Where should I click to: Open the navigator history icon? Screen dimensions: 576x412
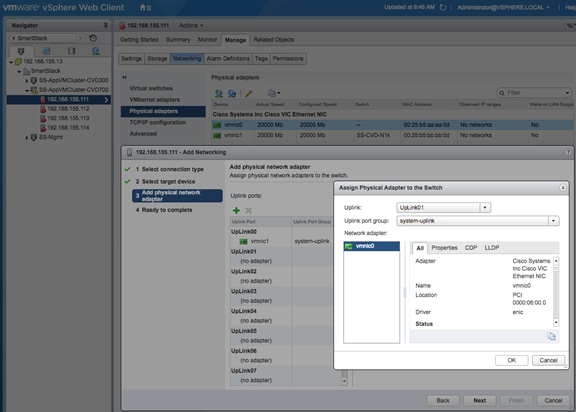93,38
